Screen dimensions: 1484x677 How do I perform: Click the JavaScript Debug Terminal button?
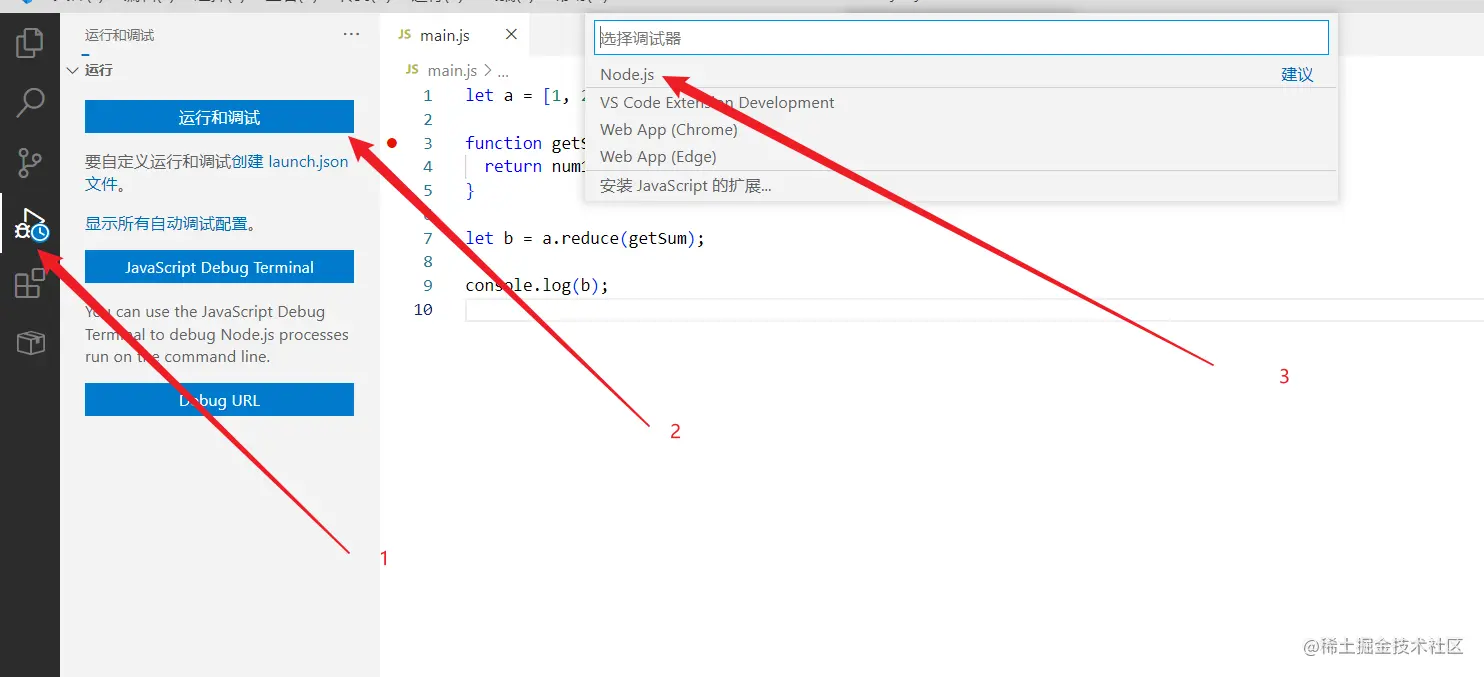pos(219,267)
